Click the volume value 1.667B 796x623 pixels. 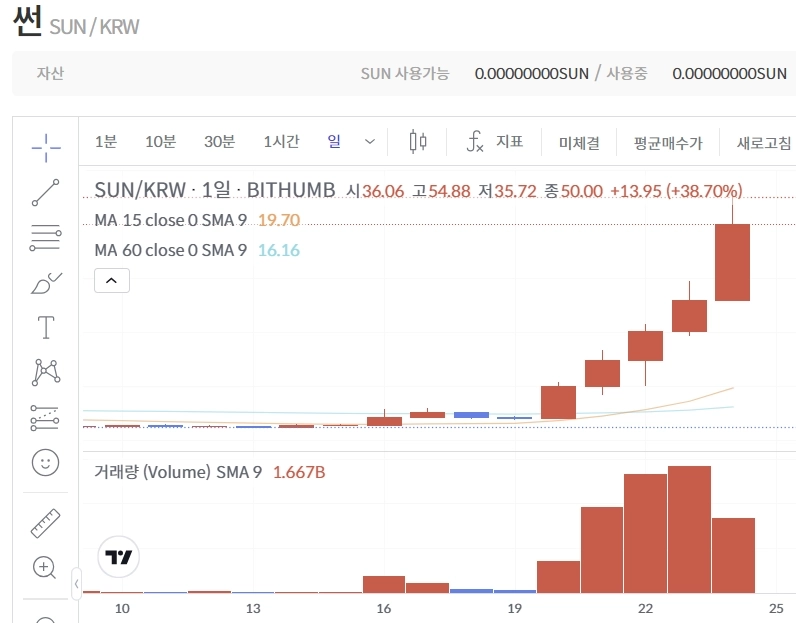299,472
